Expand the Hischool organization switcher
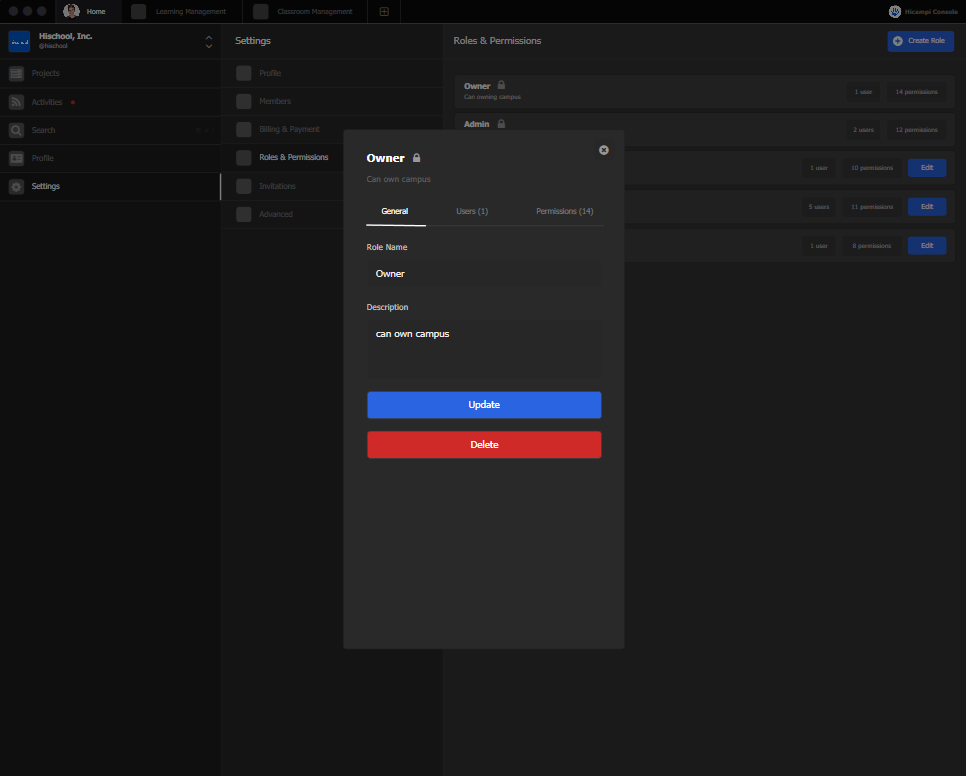 coord(208,42)
